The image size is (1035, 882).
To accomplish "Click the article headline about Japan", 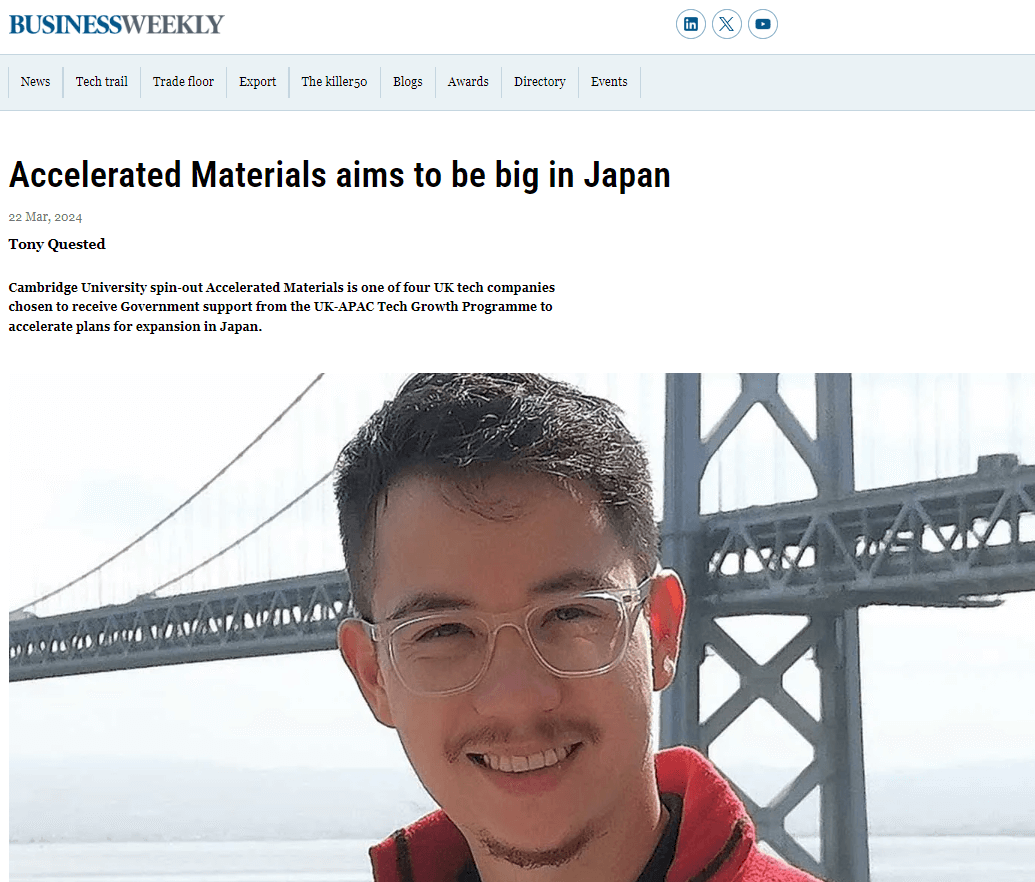I will pyautogui.click(x=339, y=175).
